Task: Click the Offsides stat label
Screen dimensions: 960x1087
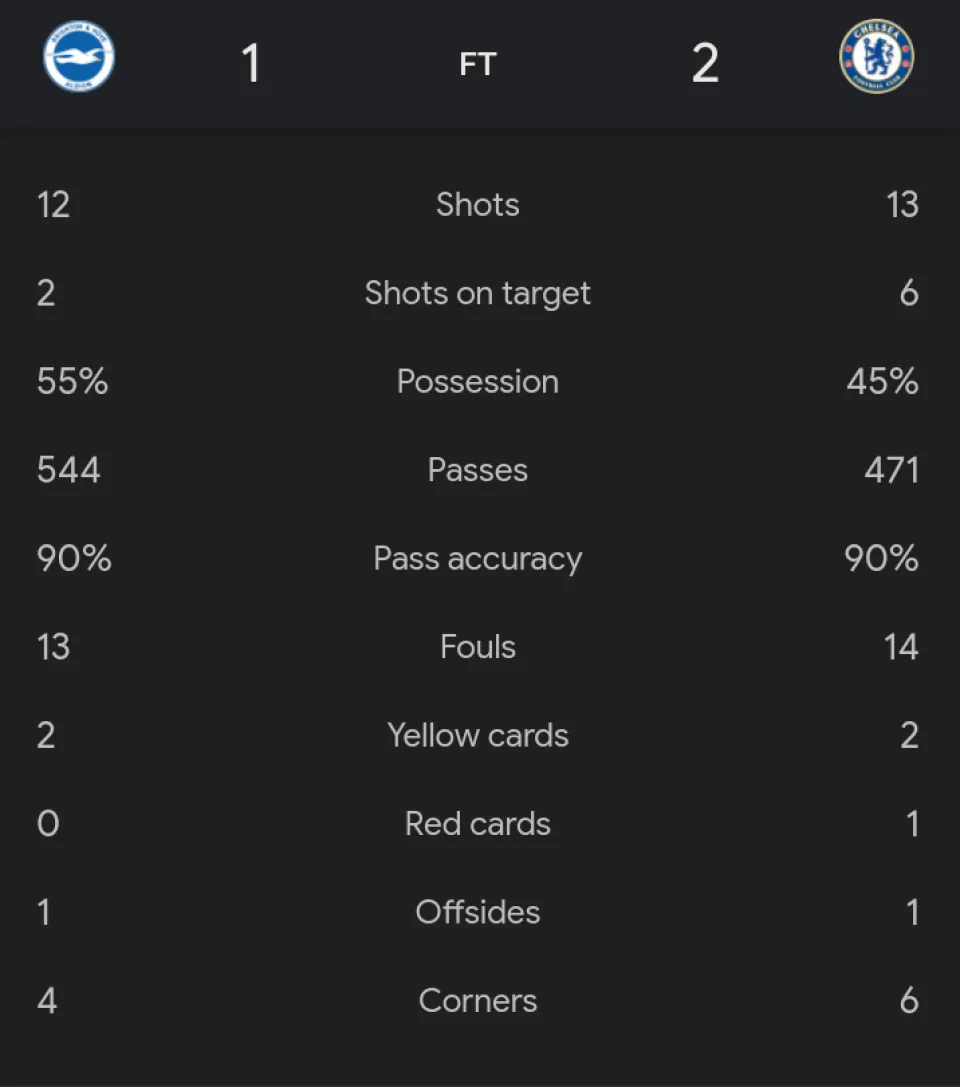Action: coord(478,912)
